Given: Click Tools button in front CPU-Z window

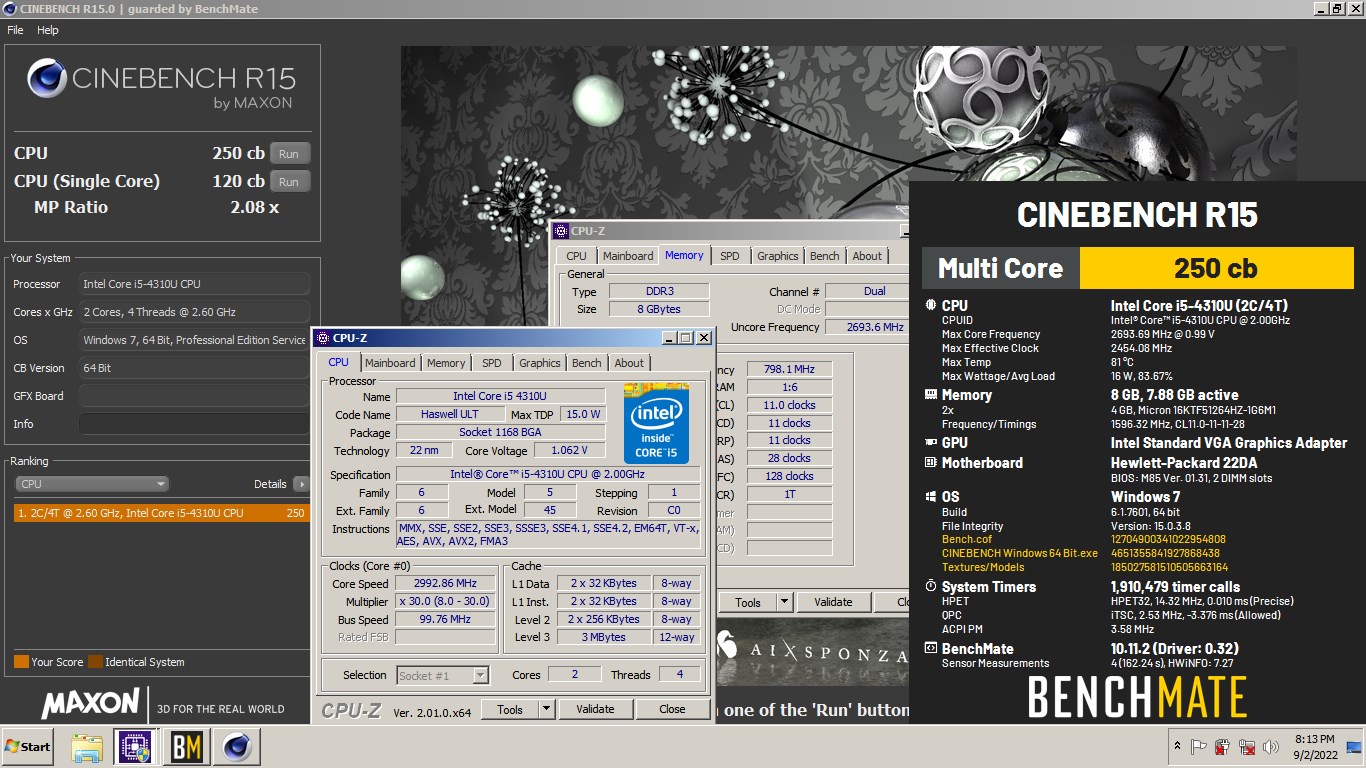Looking at the screenshot, I should point(510,709).
